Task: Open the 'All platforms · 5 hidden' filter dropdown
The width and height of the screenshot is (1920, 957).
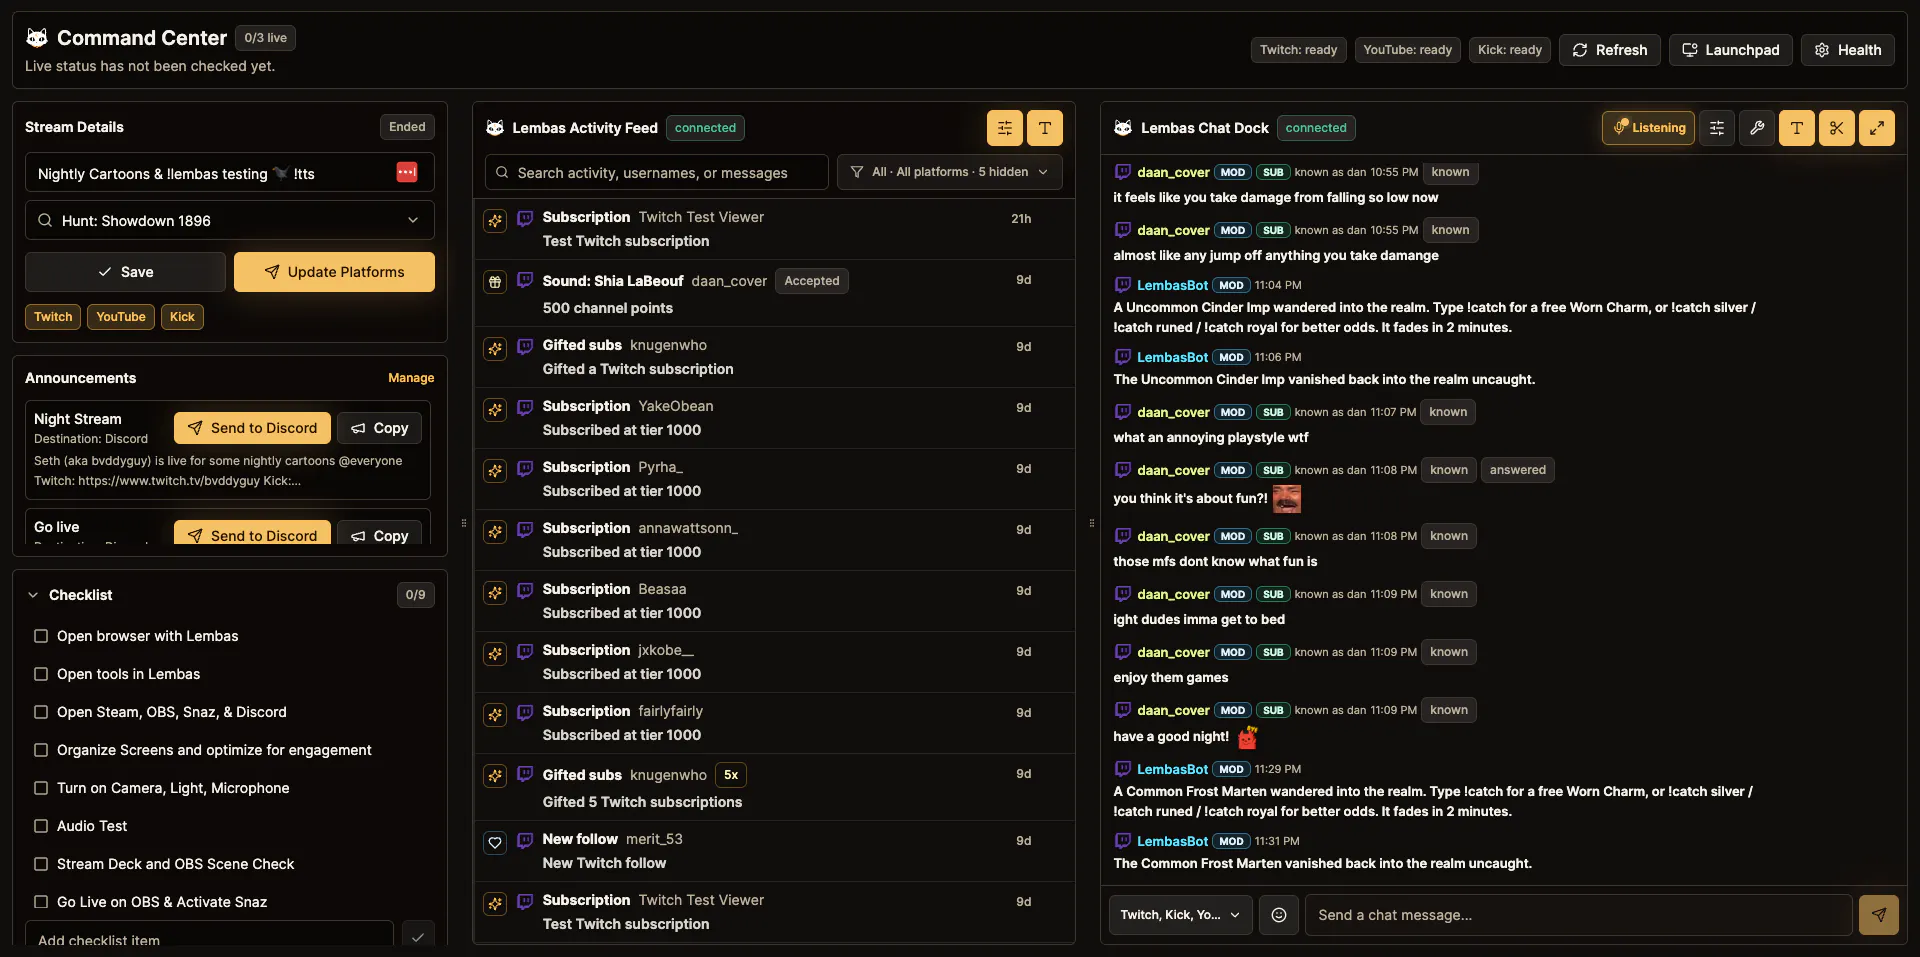Action: [949, 172]
